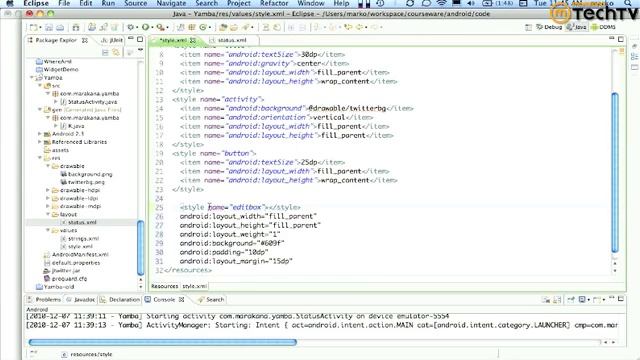Viewport: 640px width, 360px height.
Task: Click the Last Edit Location icon
Action: 348,27
